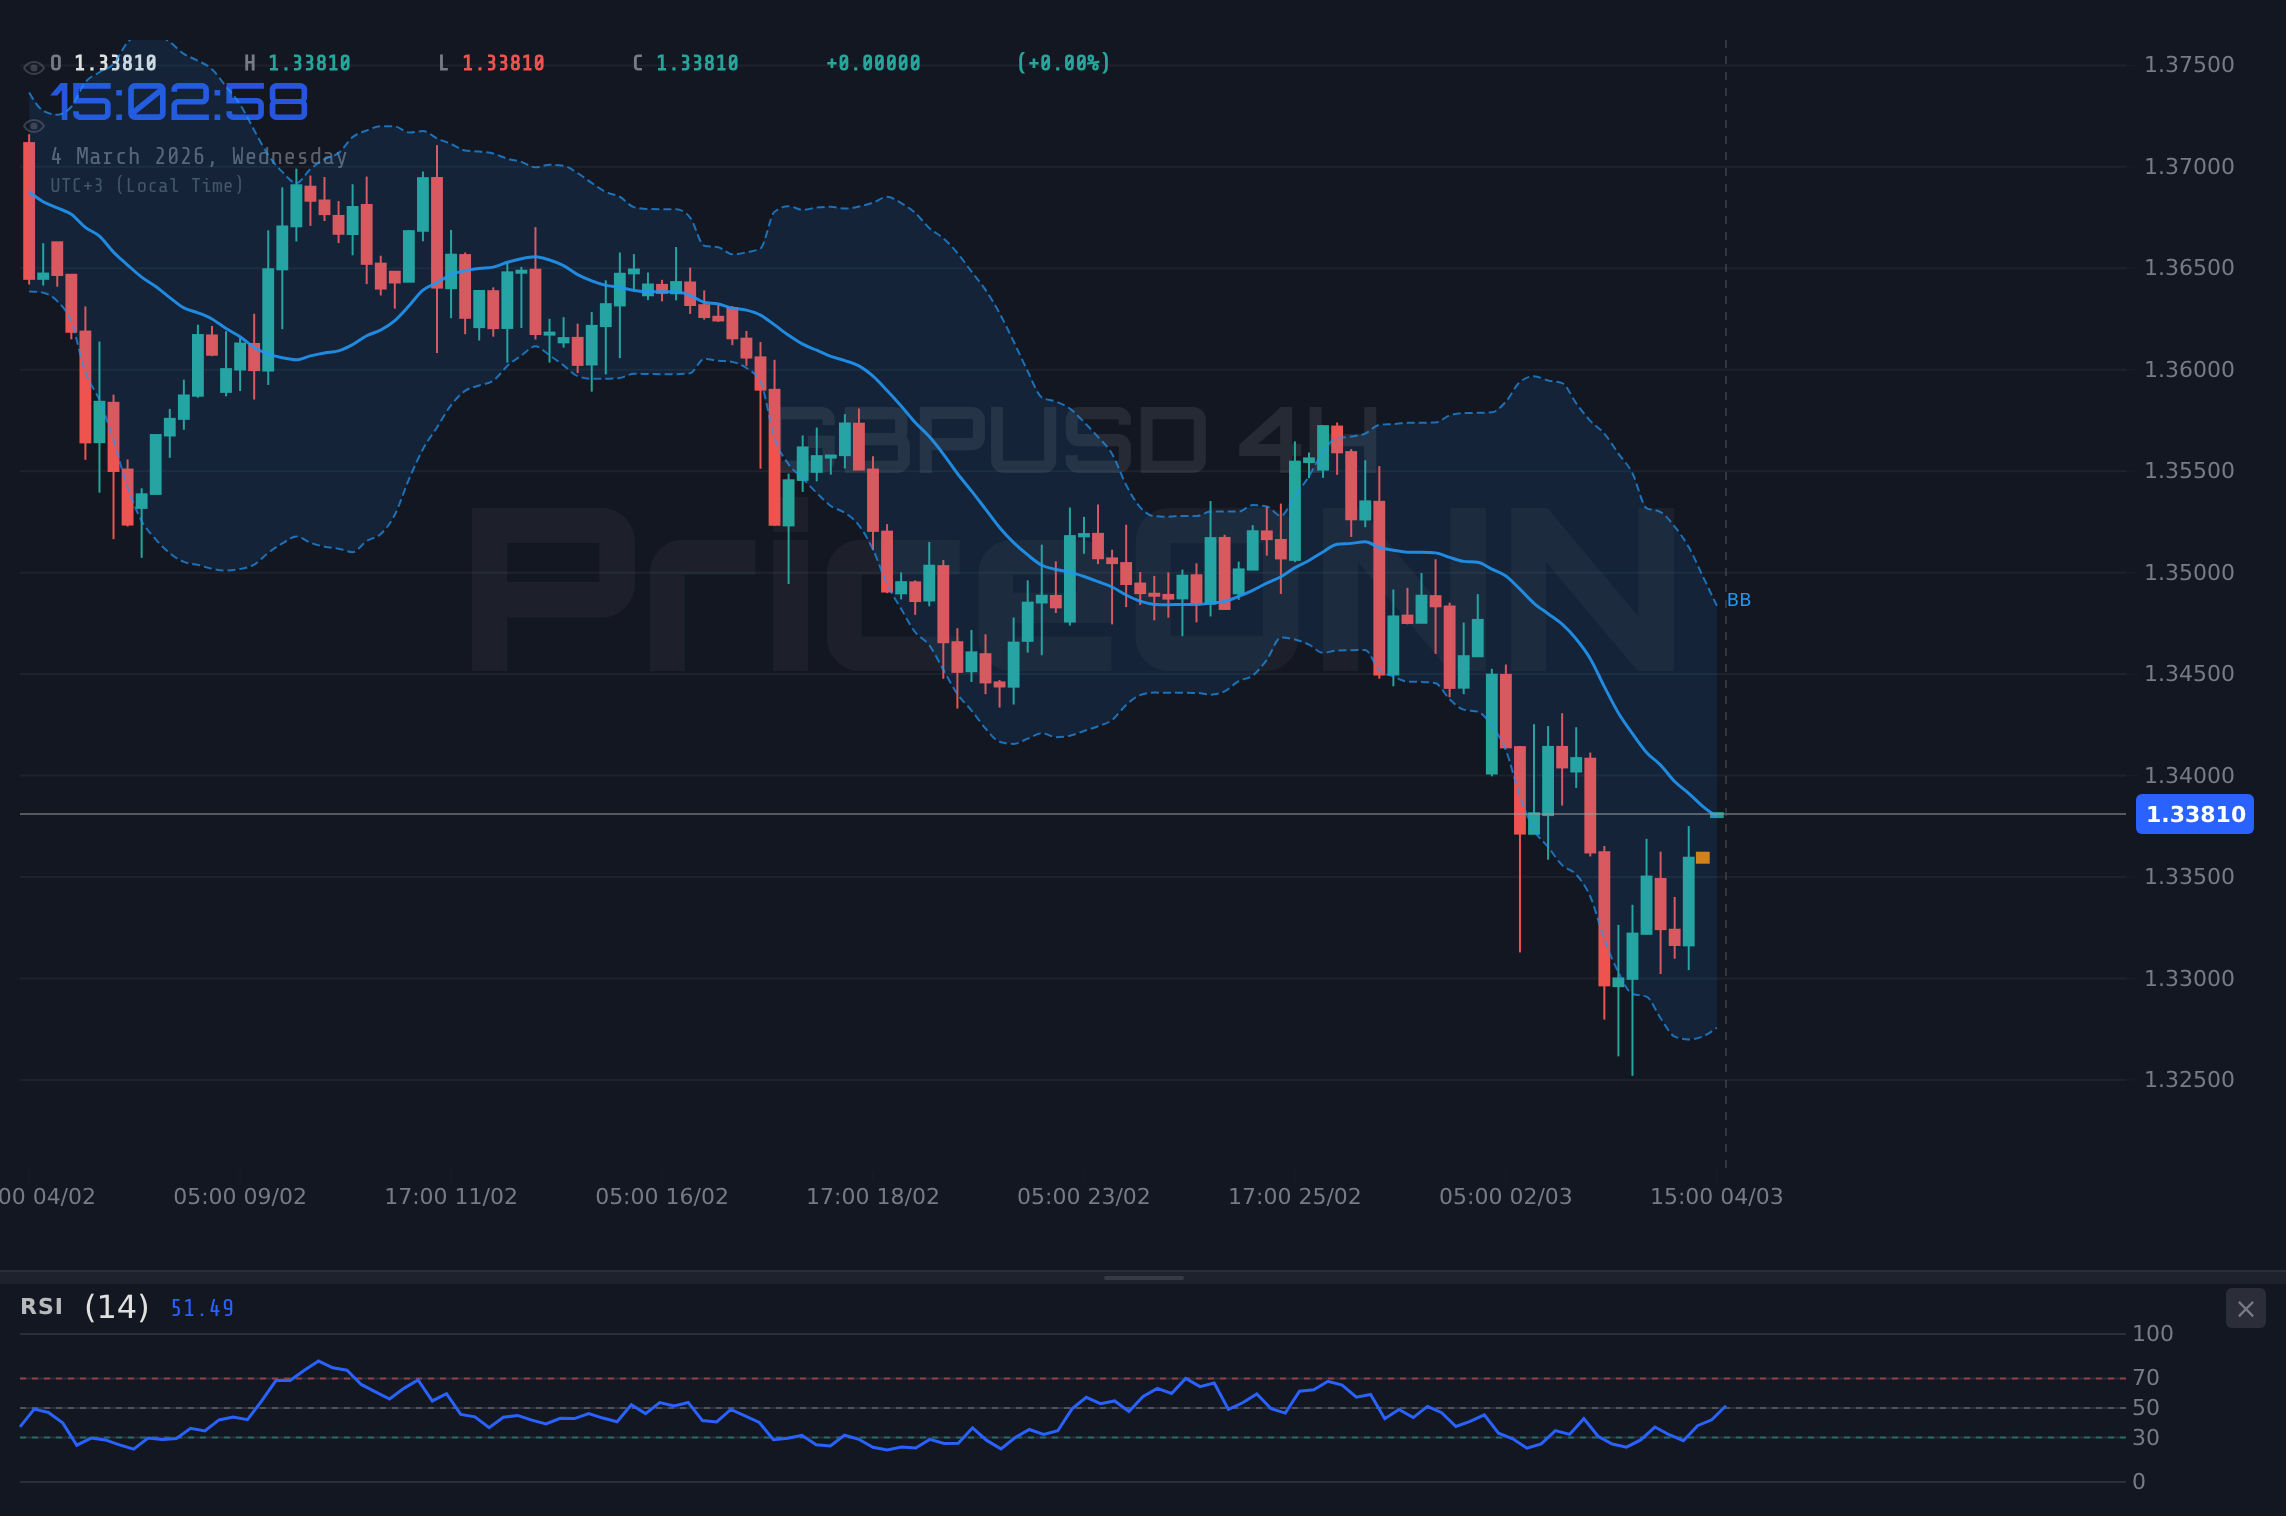Close the RSI indicator panel
This screenshot has width=2286, height=1516.
pos(2245,1308)
